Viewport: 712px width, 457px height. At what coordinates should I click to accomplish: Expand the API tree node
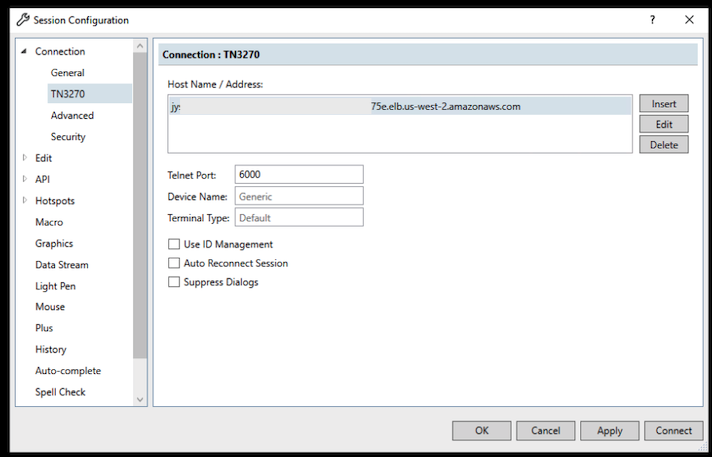point(24,179)
